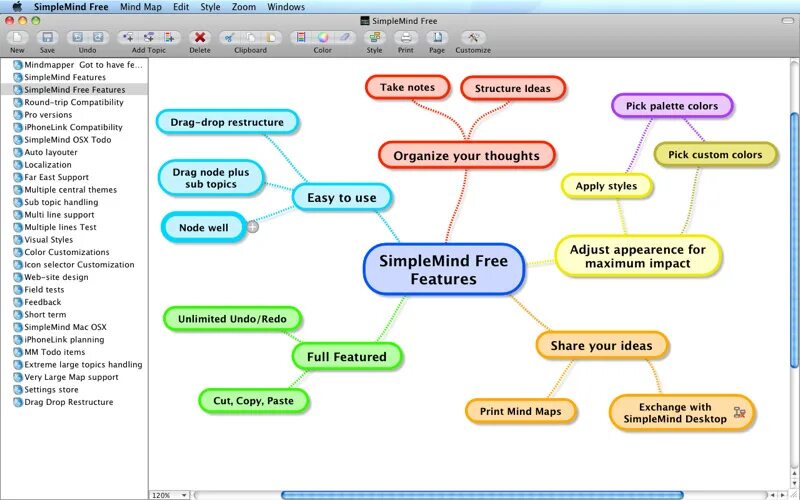This screenshot has width=800, height=500.
Task: Toggle toolbar with the pill button in title bar
Action: (x=787, y=20)
